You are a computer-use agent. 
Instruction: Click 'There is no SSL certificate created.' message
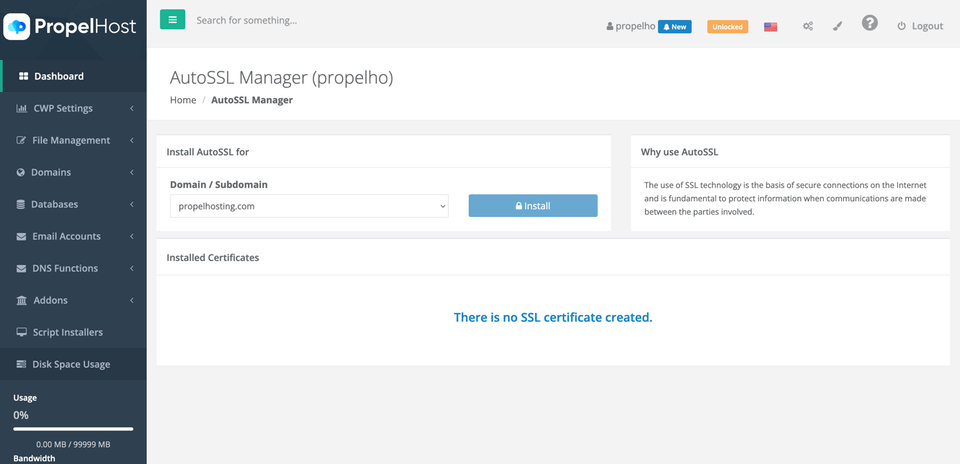pyautogui.click(x=553, y=318)
